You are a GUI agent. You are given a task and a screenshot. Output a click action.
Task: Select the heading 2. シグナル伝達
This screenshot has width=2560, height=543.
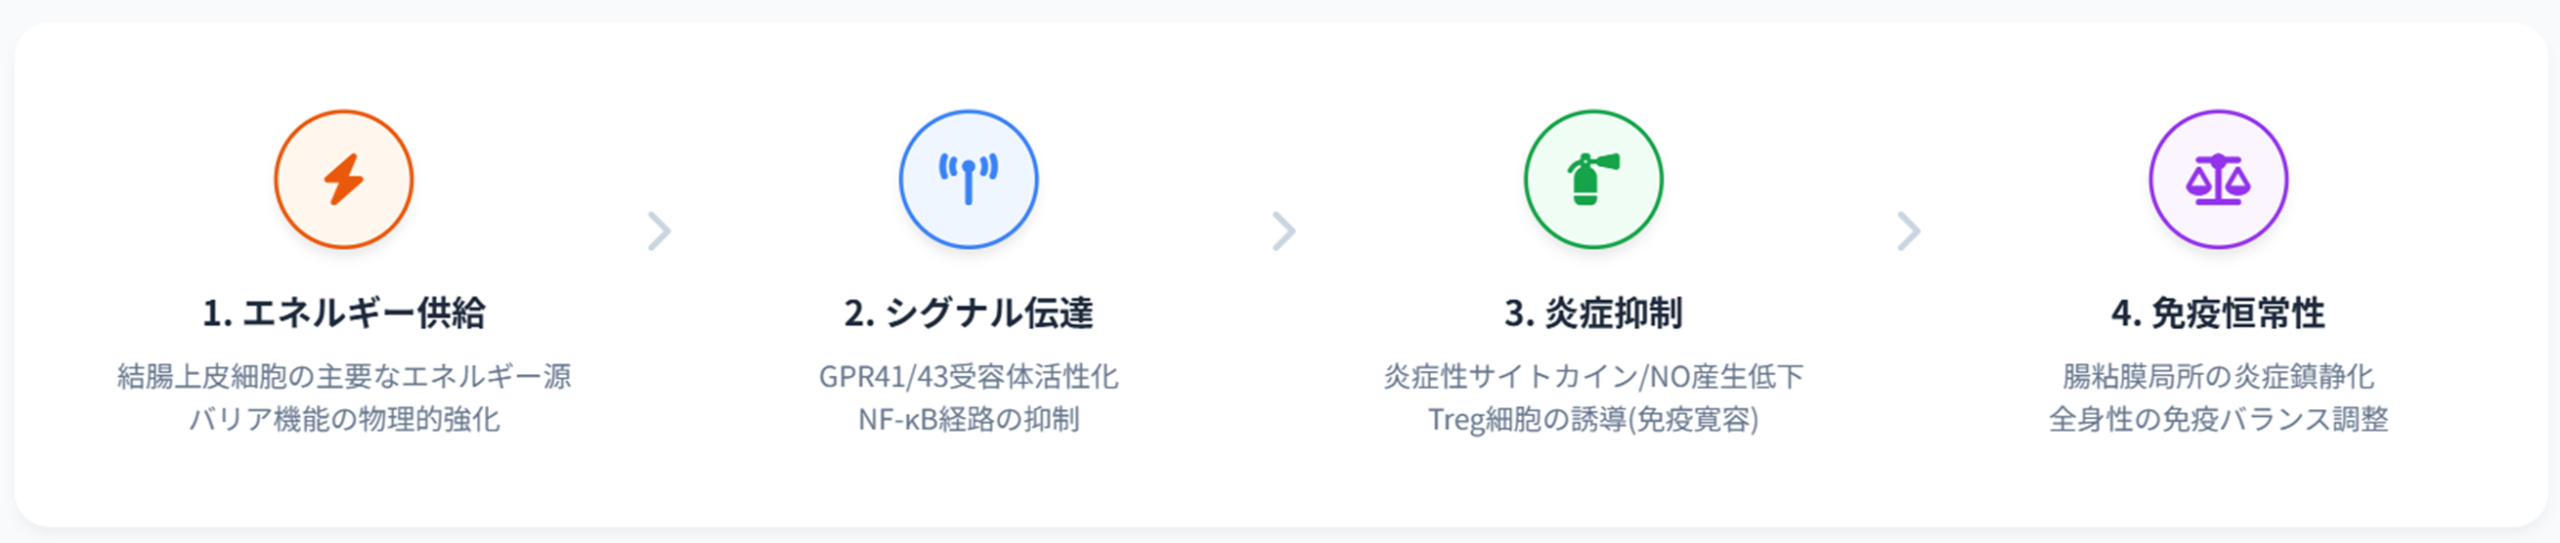click(968, 313)
